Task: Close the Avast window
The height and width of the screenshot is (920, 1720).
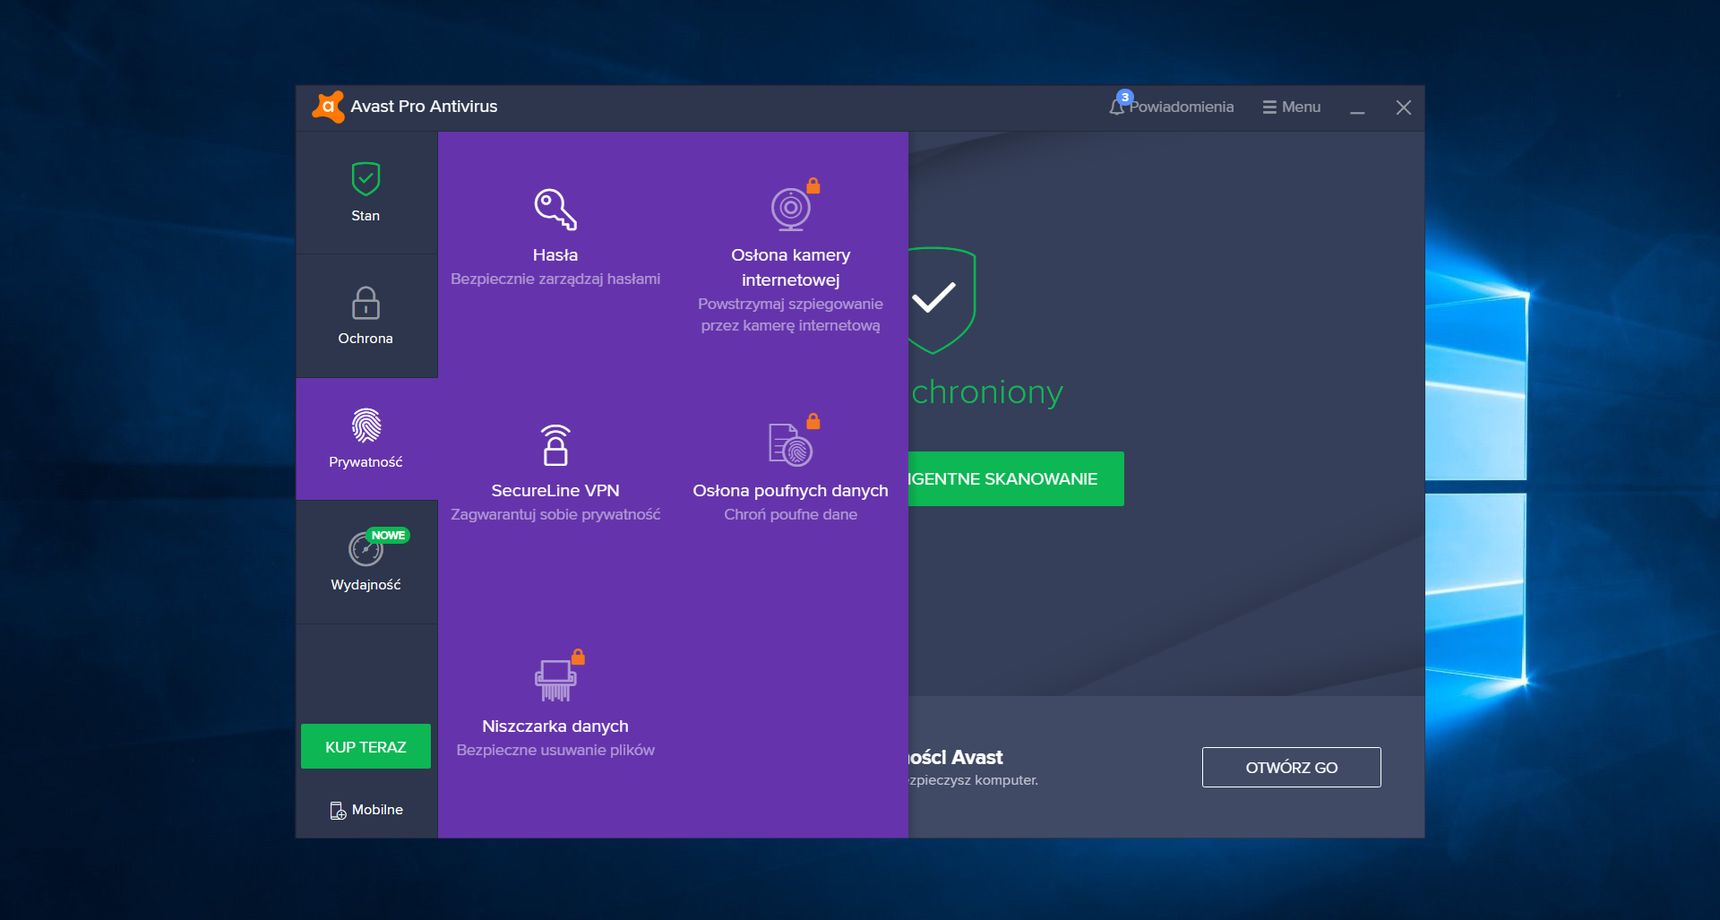Action: pos(1404,107)
